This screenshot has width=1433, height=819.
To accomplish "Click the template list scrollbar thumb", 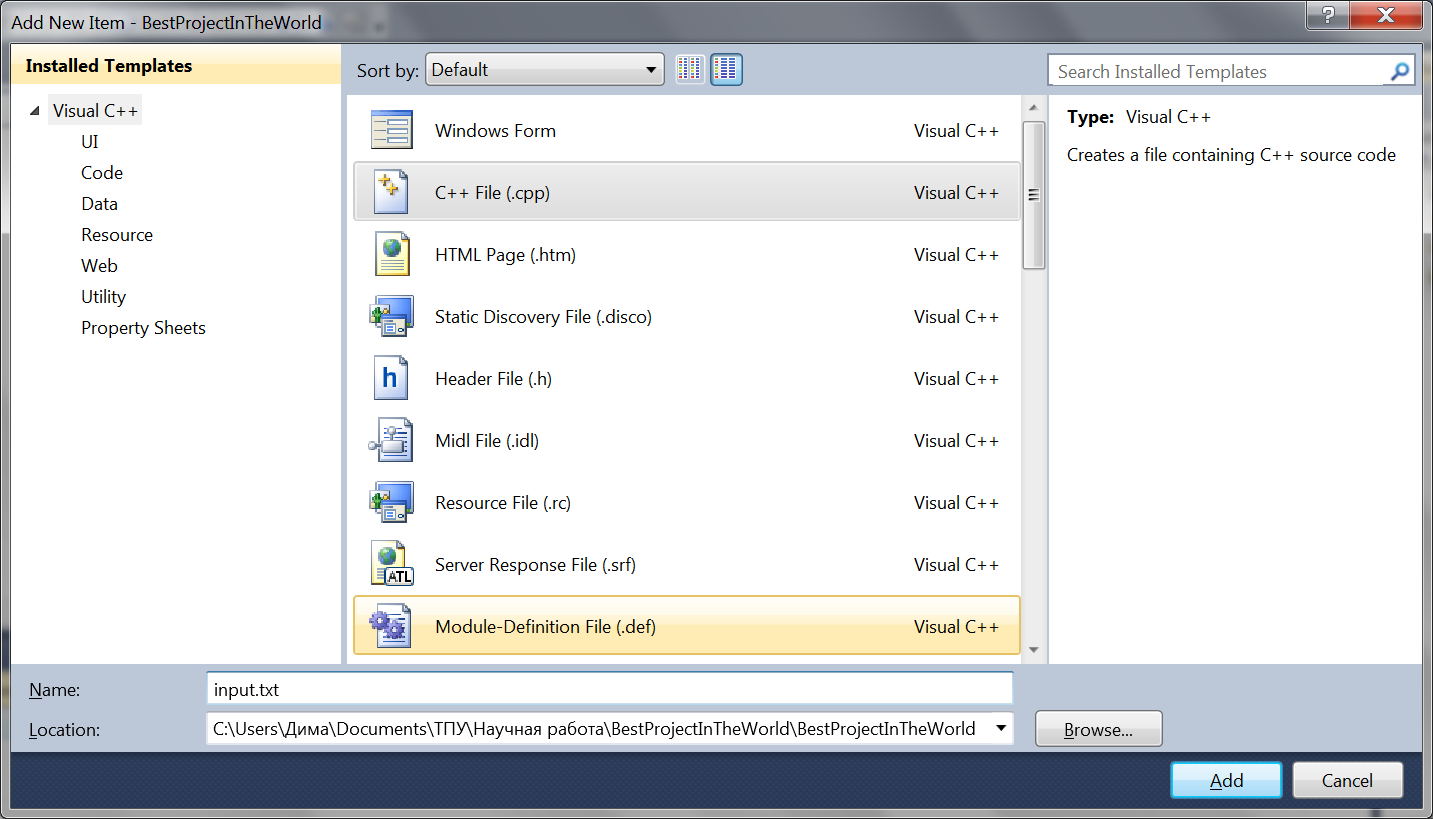I will 1034,195.
